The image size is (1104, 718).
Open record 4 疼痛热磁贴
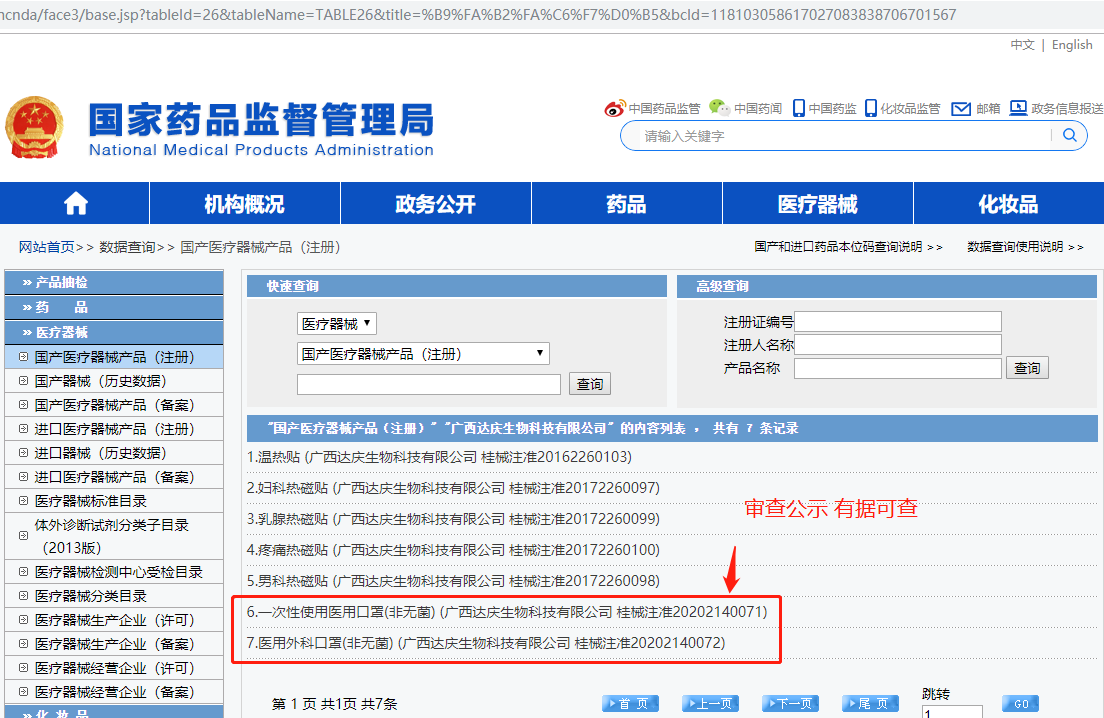pyautogui.click(x=453, y=550)
